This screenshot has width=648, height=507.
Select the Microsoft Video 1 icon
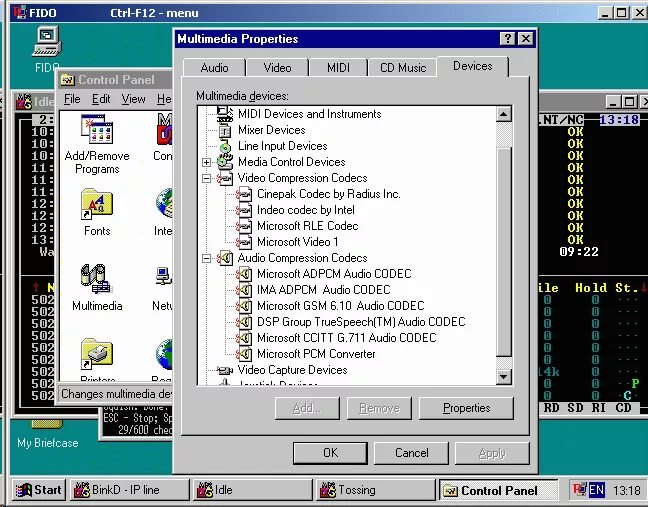[244, 242]
